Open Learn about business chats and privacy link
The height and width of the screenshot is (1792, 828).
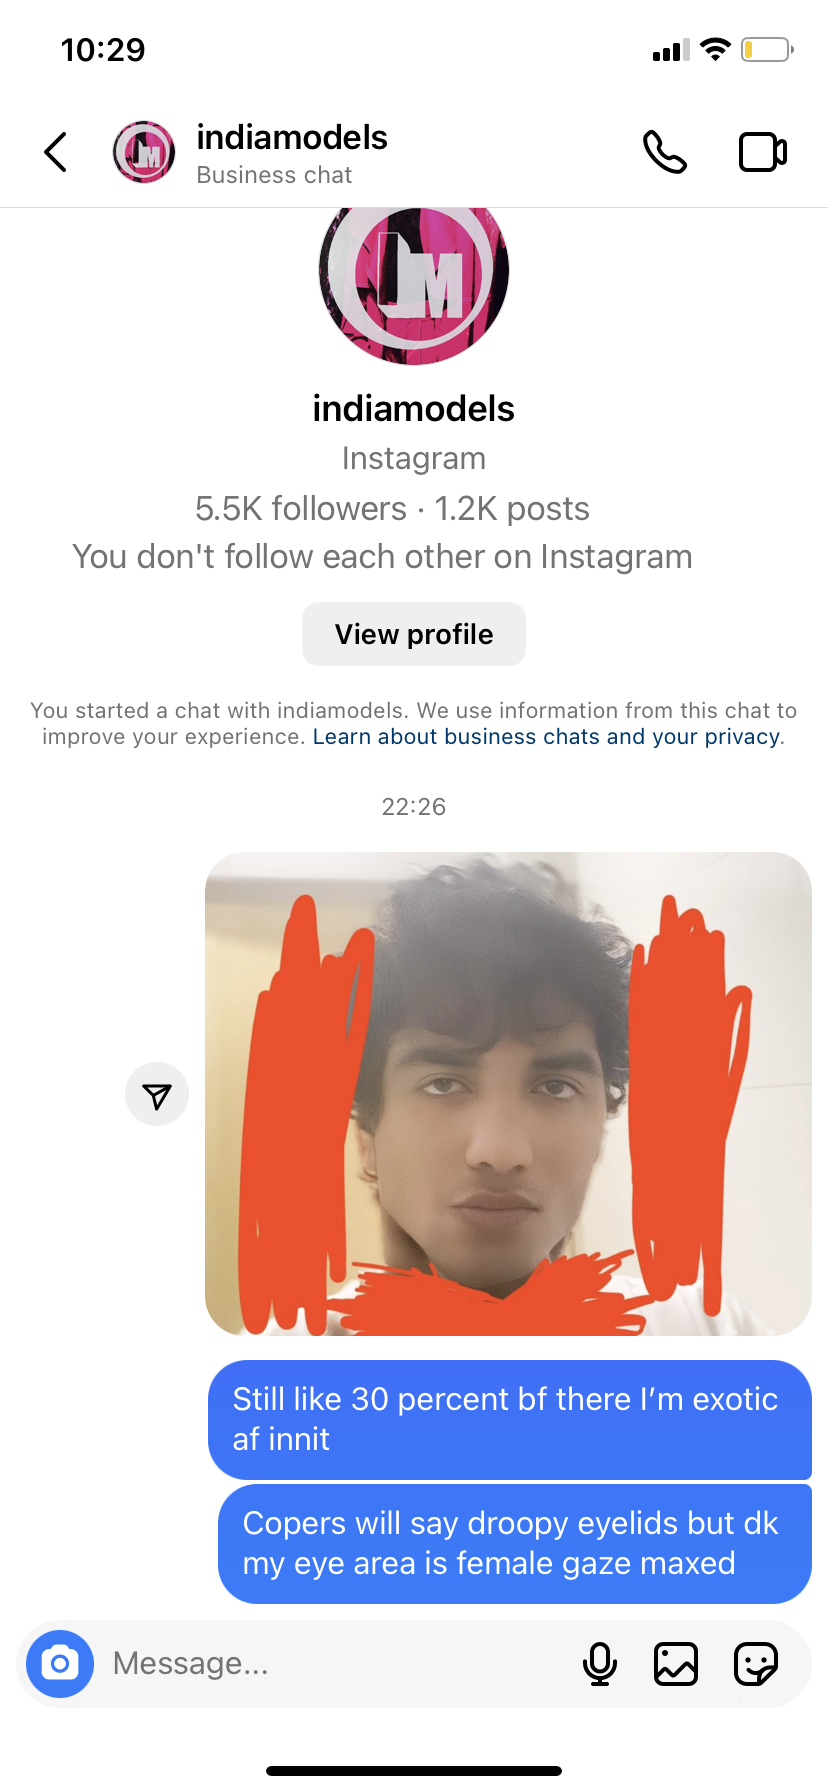coord(547,737)
